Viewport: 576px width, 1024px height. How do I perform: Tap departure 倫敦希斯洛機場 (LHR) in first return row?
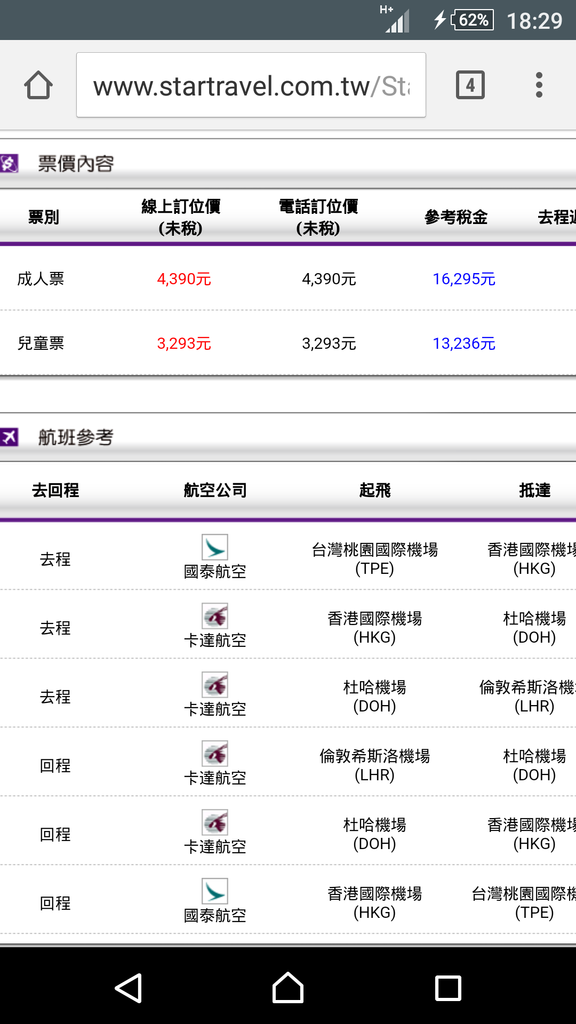pyautogui.click(x=375, y=765)
